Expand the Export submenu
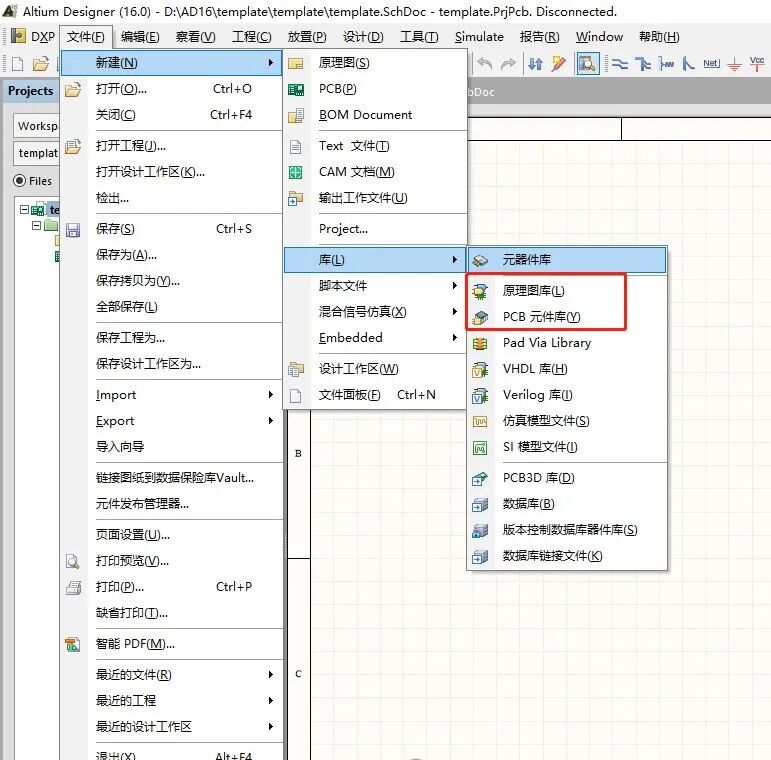This screenshot has height=760, width=771. click(x=172, y=421)
